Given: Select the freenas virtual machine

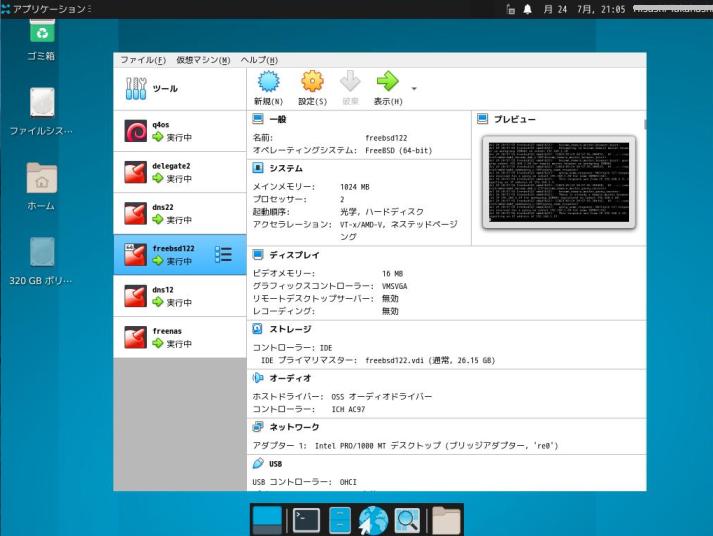Looking at the screenshot, I should [180, 337].
